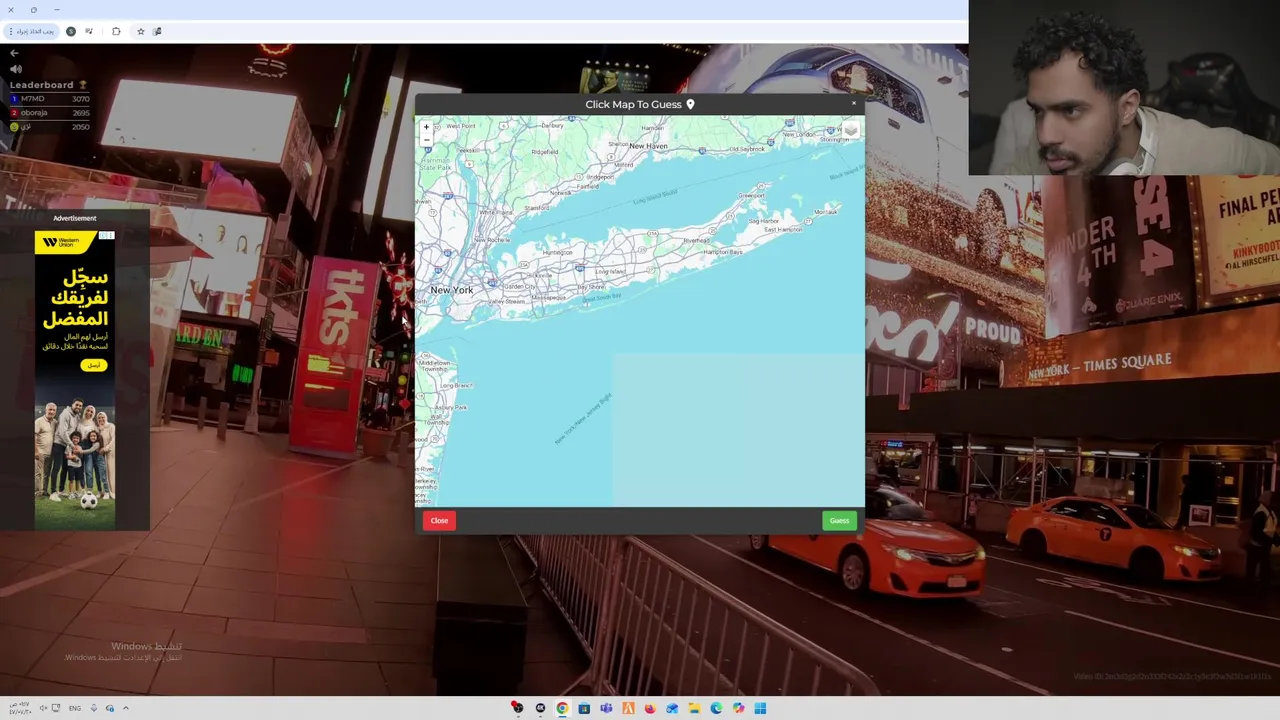Select M7MD leaderboard row
Image resolution: width=1280 pixels, height=720 pixels.
[x=50, y=99]
